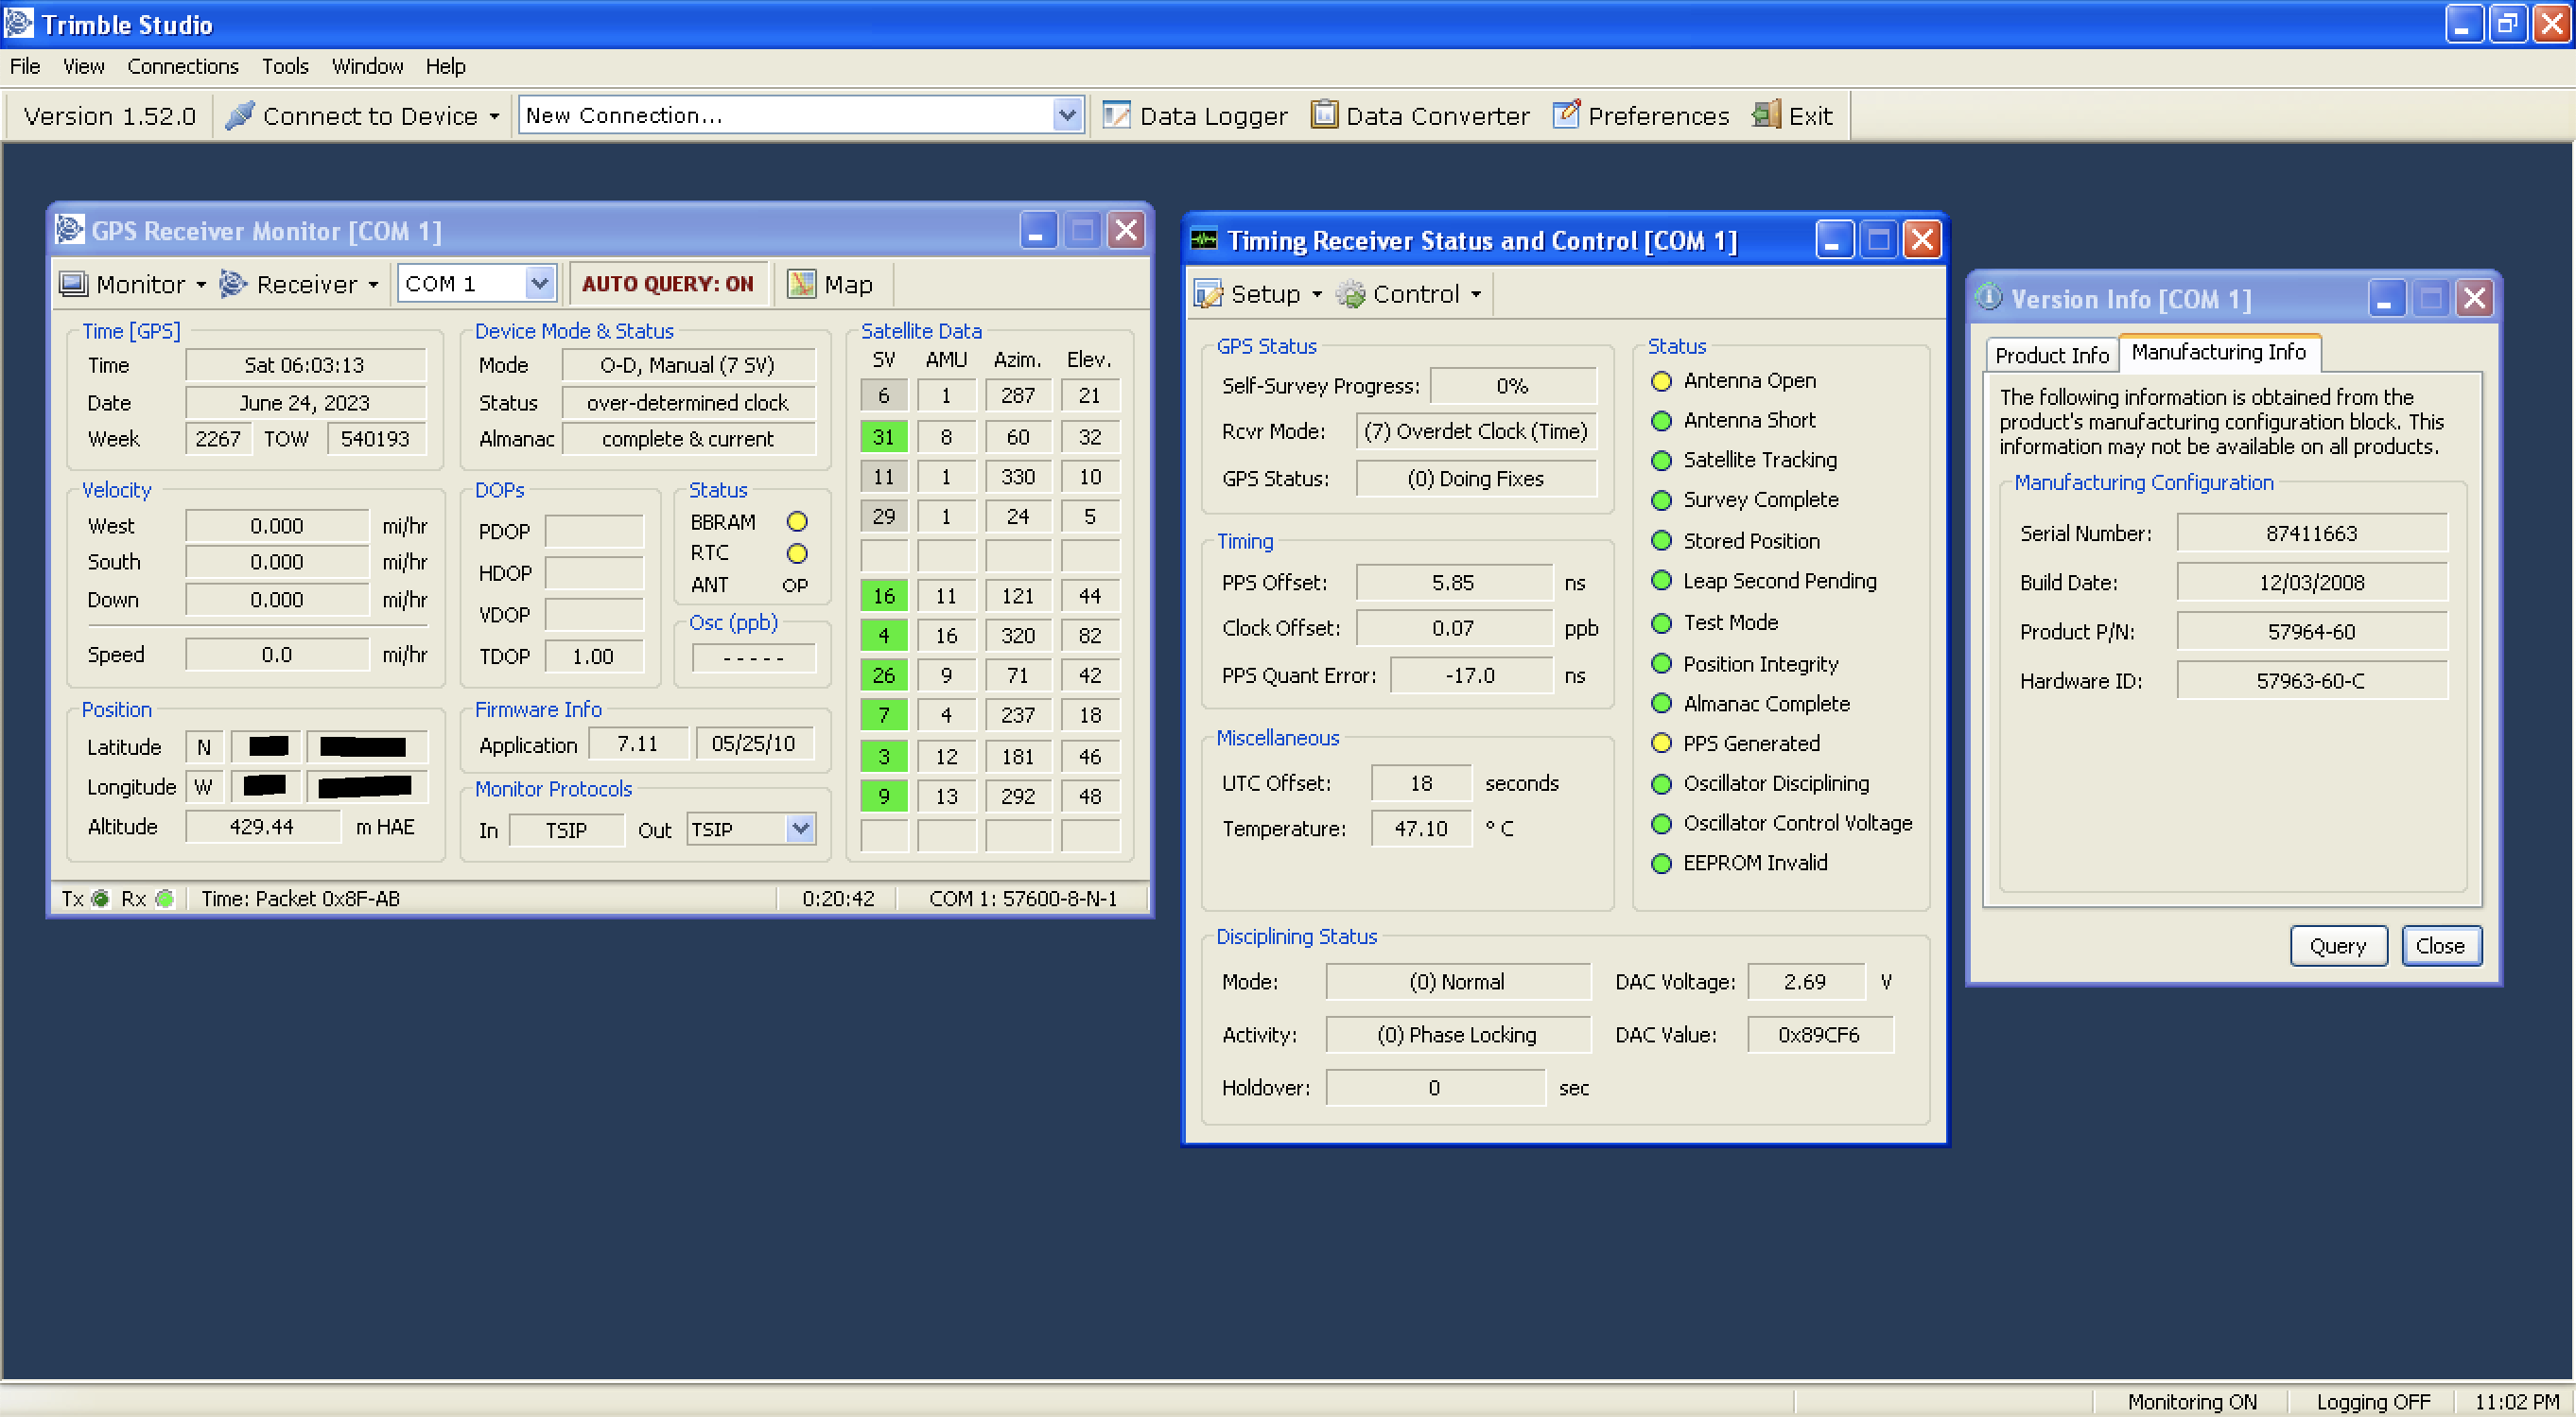
Task: Click the Control gear icon in Timing Receiver window
Action: point(1351,294)
